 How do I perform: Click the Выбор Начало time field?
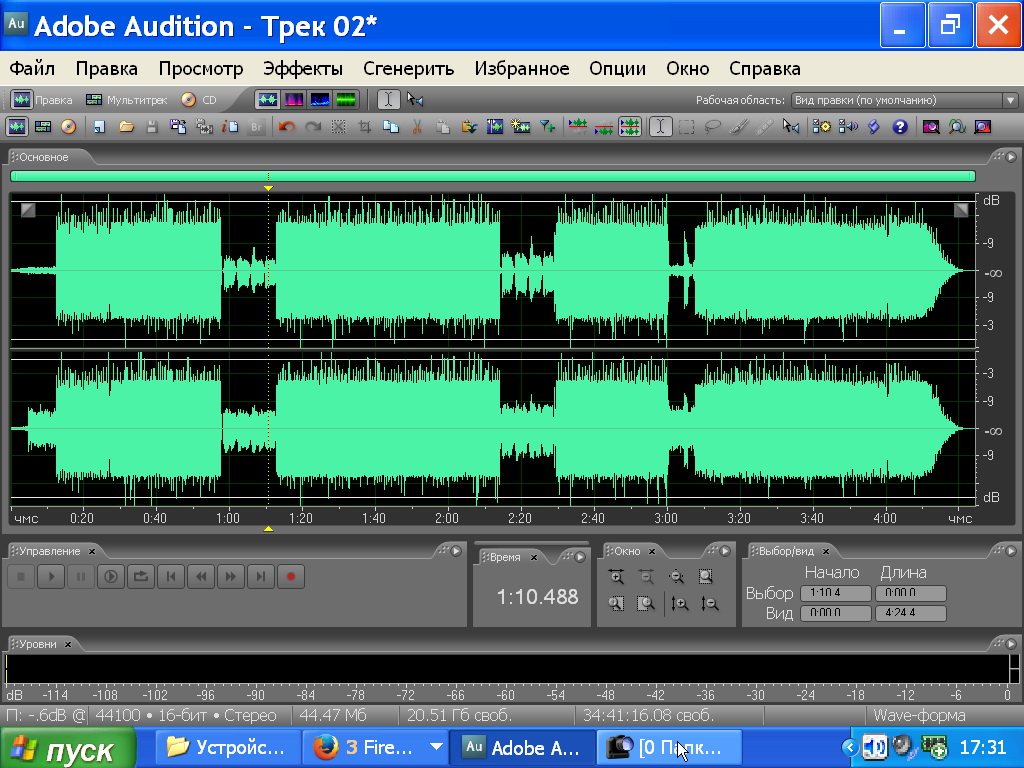(x=835, y=593)
